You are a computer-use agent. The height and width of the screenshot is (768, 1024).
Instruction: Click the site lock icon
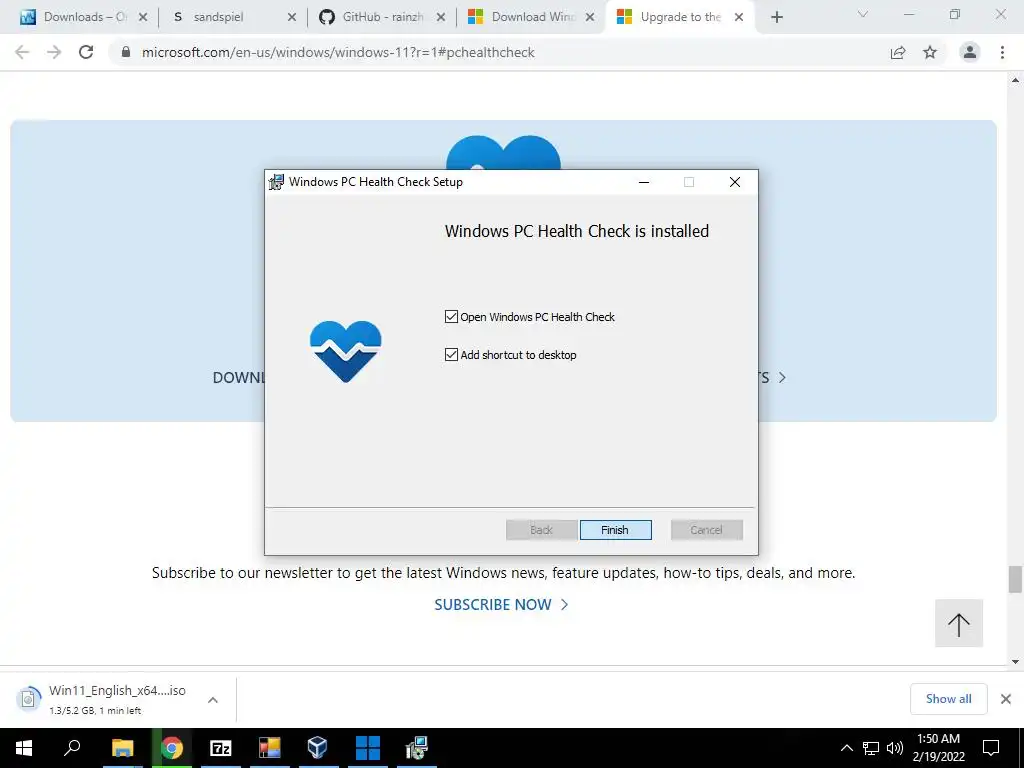(126, 52)
